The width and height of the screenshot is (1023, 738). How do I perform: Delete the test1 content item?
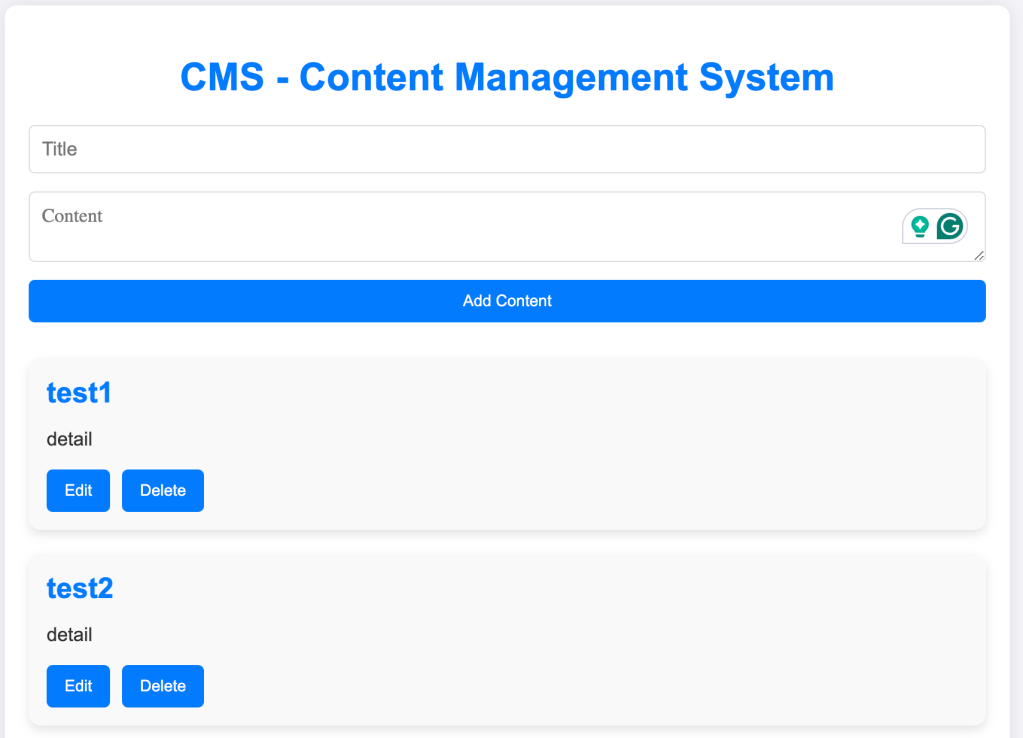[x=162, y=490]
